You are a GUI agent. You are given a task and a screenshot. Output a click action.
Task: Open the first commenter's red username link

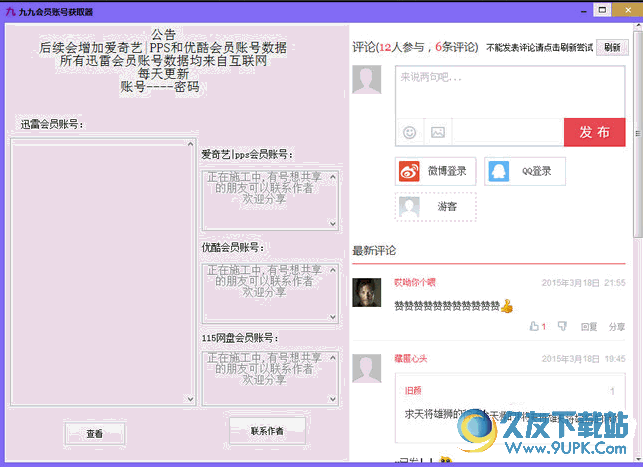click(x=415, y=282)
